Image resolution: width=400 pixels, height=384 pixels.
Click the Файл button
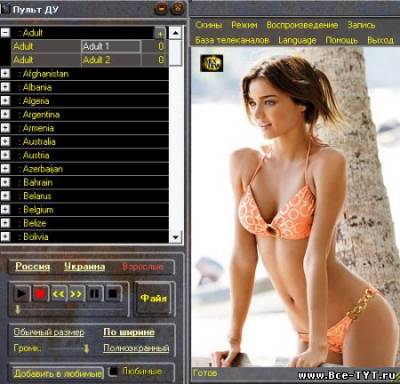(154, 298)
